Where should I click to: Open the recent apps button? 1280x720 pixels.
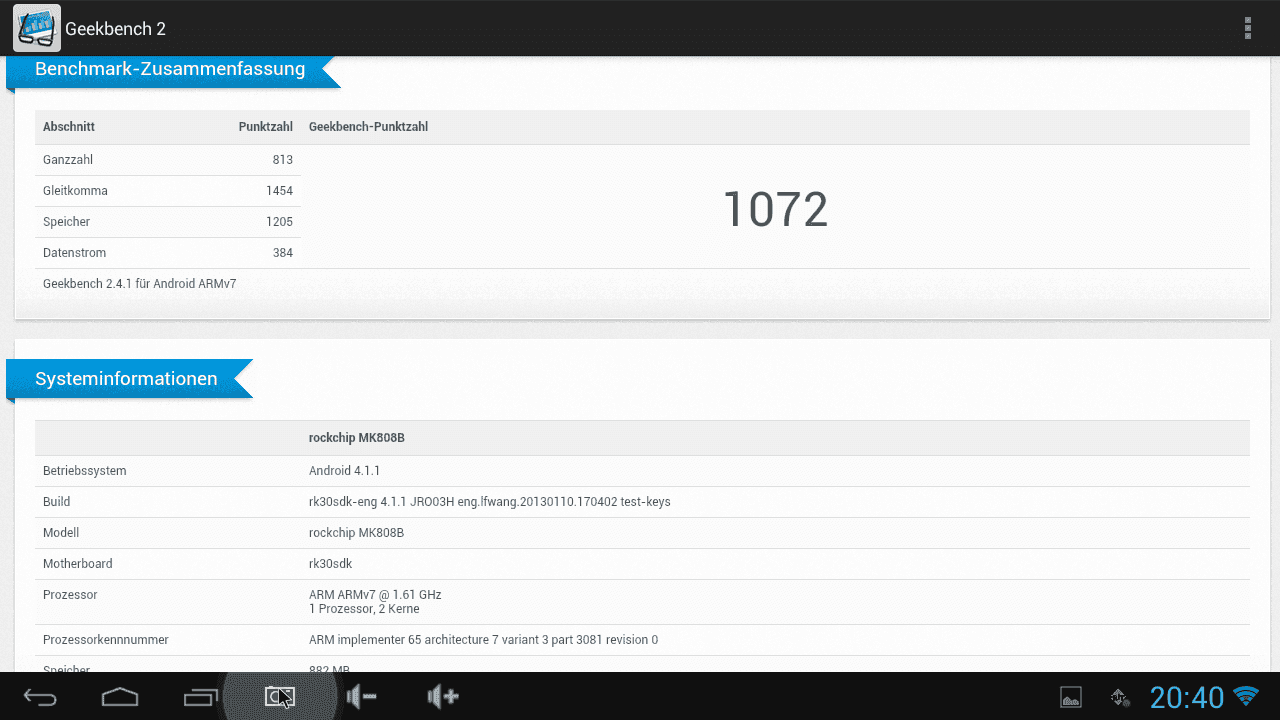coord(200,697)
